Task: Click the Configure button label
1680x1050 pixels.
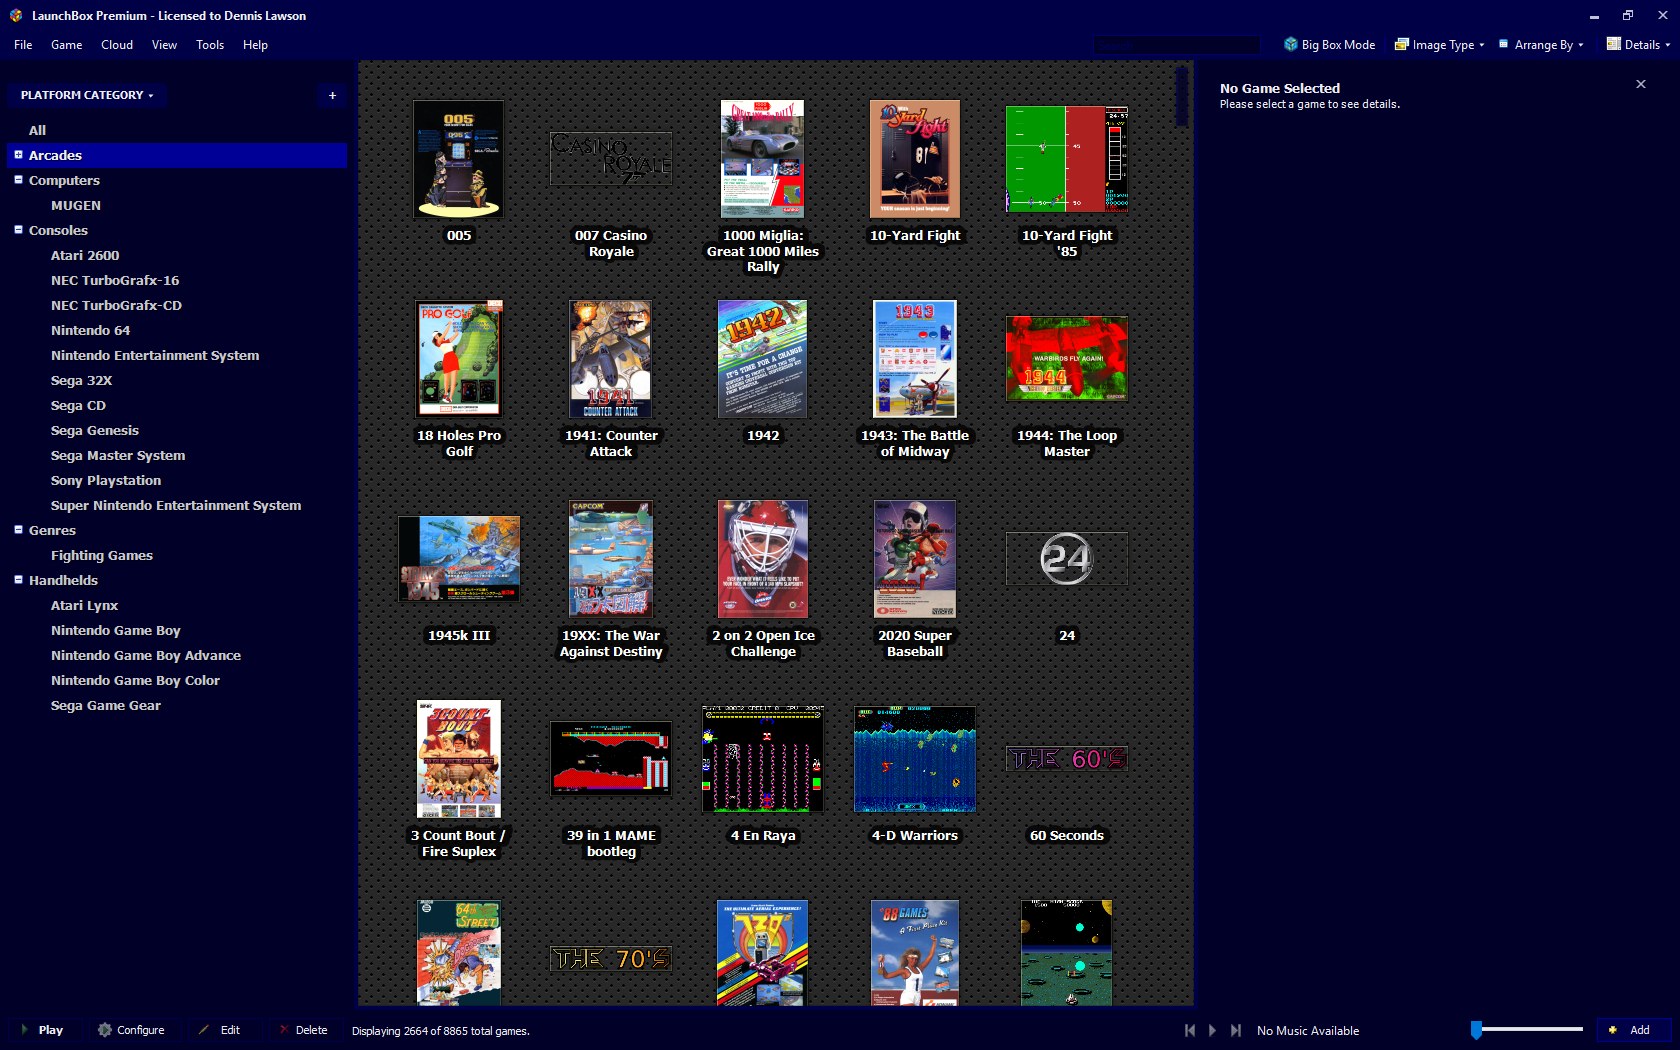Action: pos(141,1030)
